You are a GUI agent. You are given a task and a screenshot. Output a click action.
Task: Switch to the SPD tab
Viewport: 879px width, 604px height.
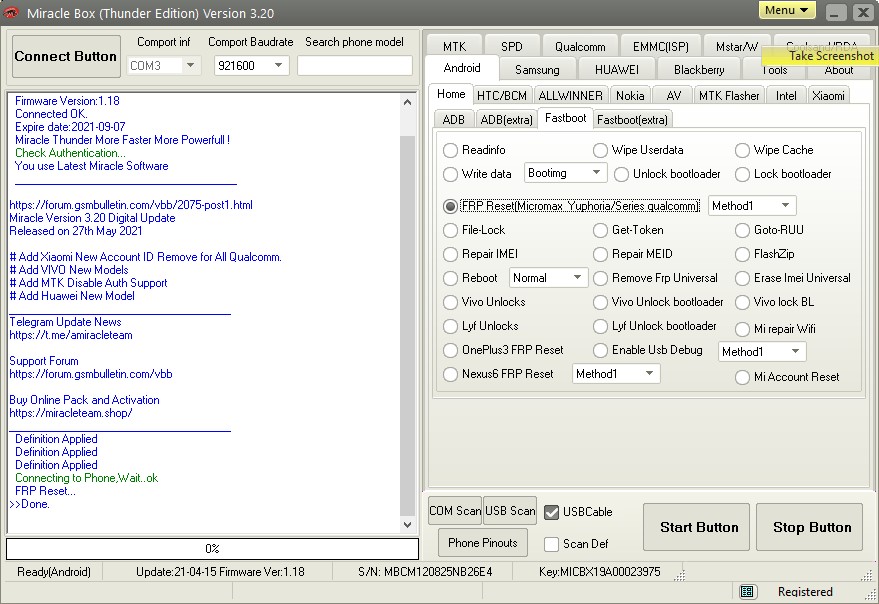tap(511, 47)
